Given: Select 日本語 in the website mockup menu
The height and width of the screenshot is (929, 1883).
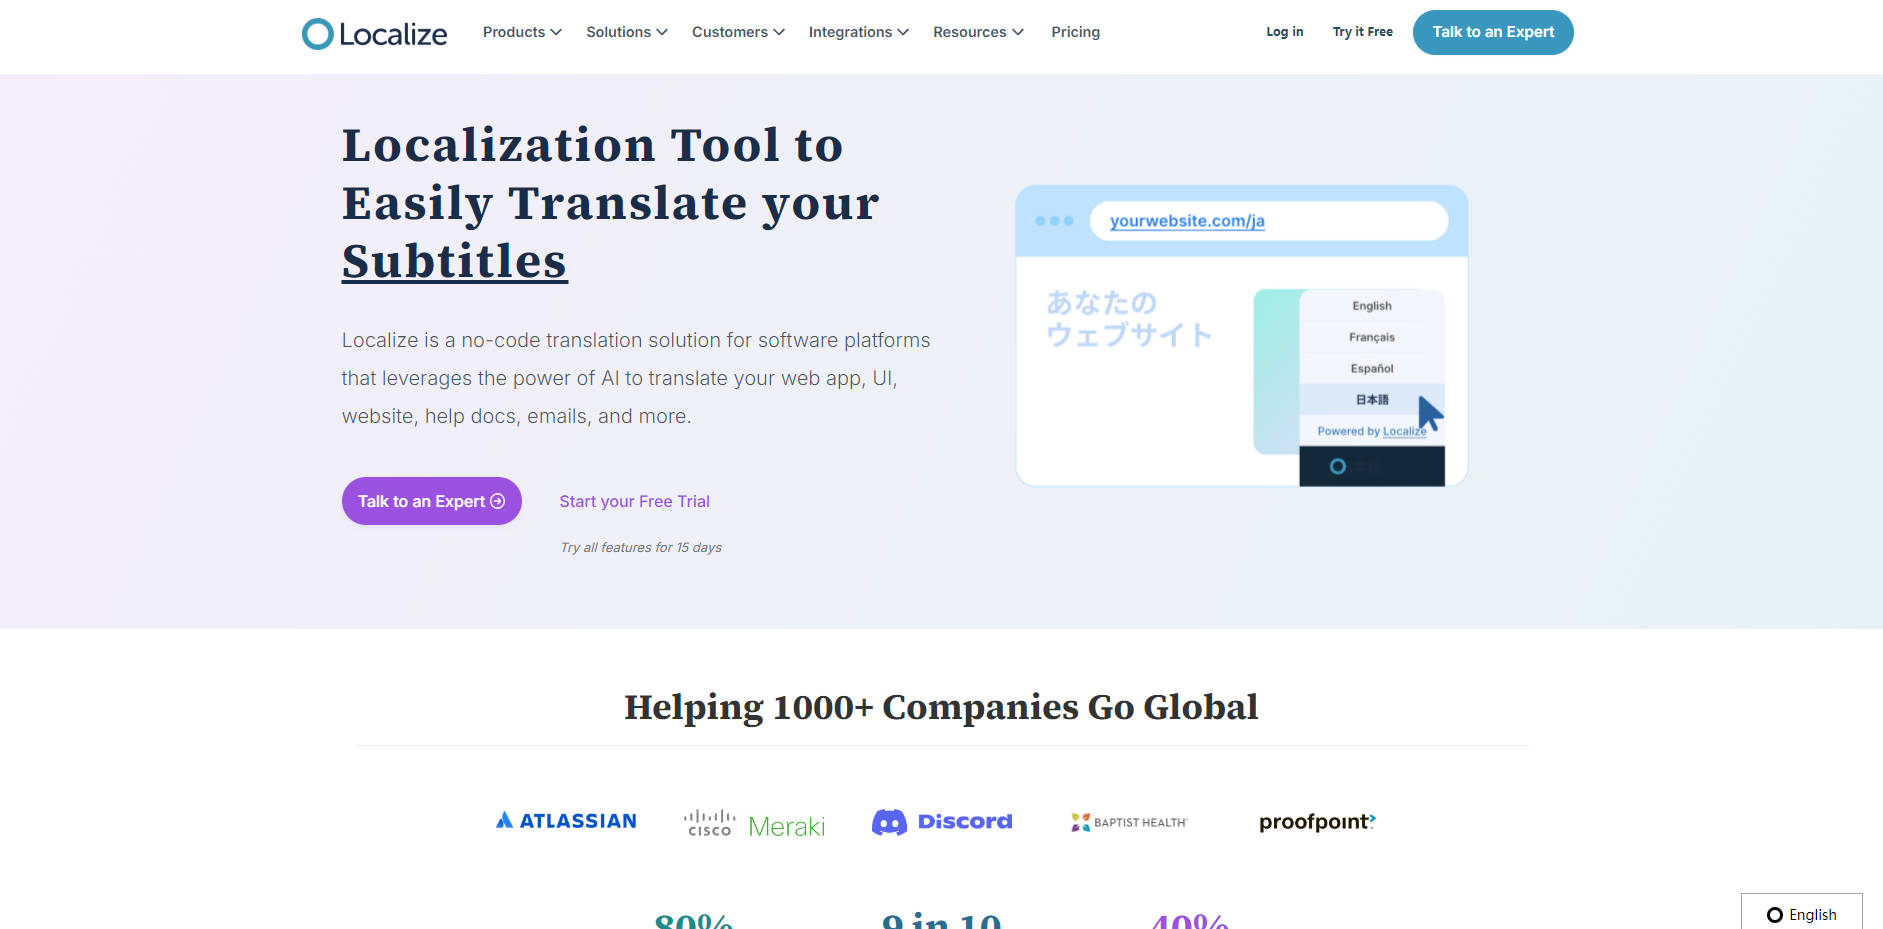Looking at the screenshot, I should coord(1370,399).
